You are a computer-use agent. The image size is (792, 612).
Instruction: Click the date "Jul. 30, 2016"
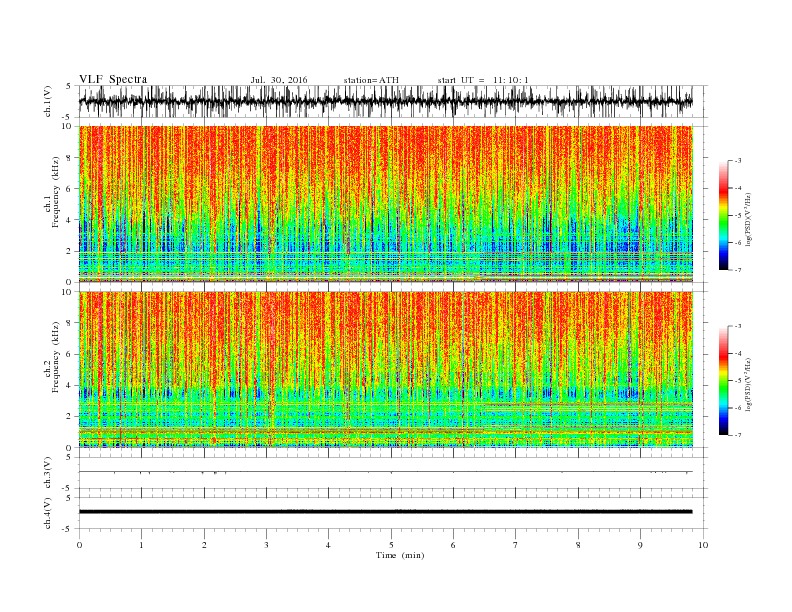point(279,80)
